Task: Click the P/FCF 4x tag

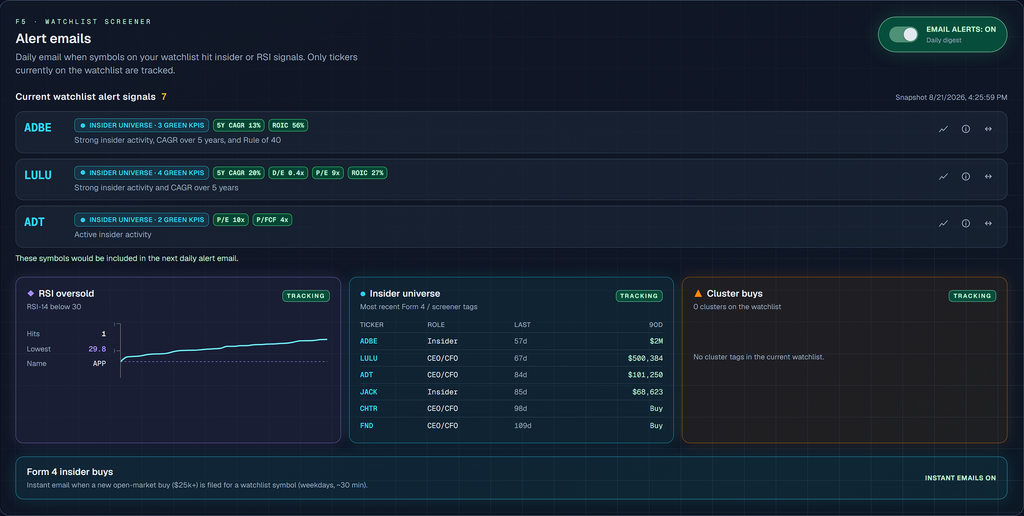Action: click(x=272, y=219)
